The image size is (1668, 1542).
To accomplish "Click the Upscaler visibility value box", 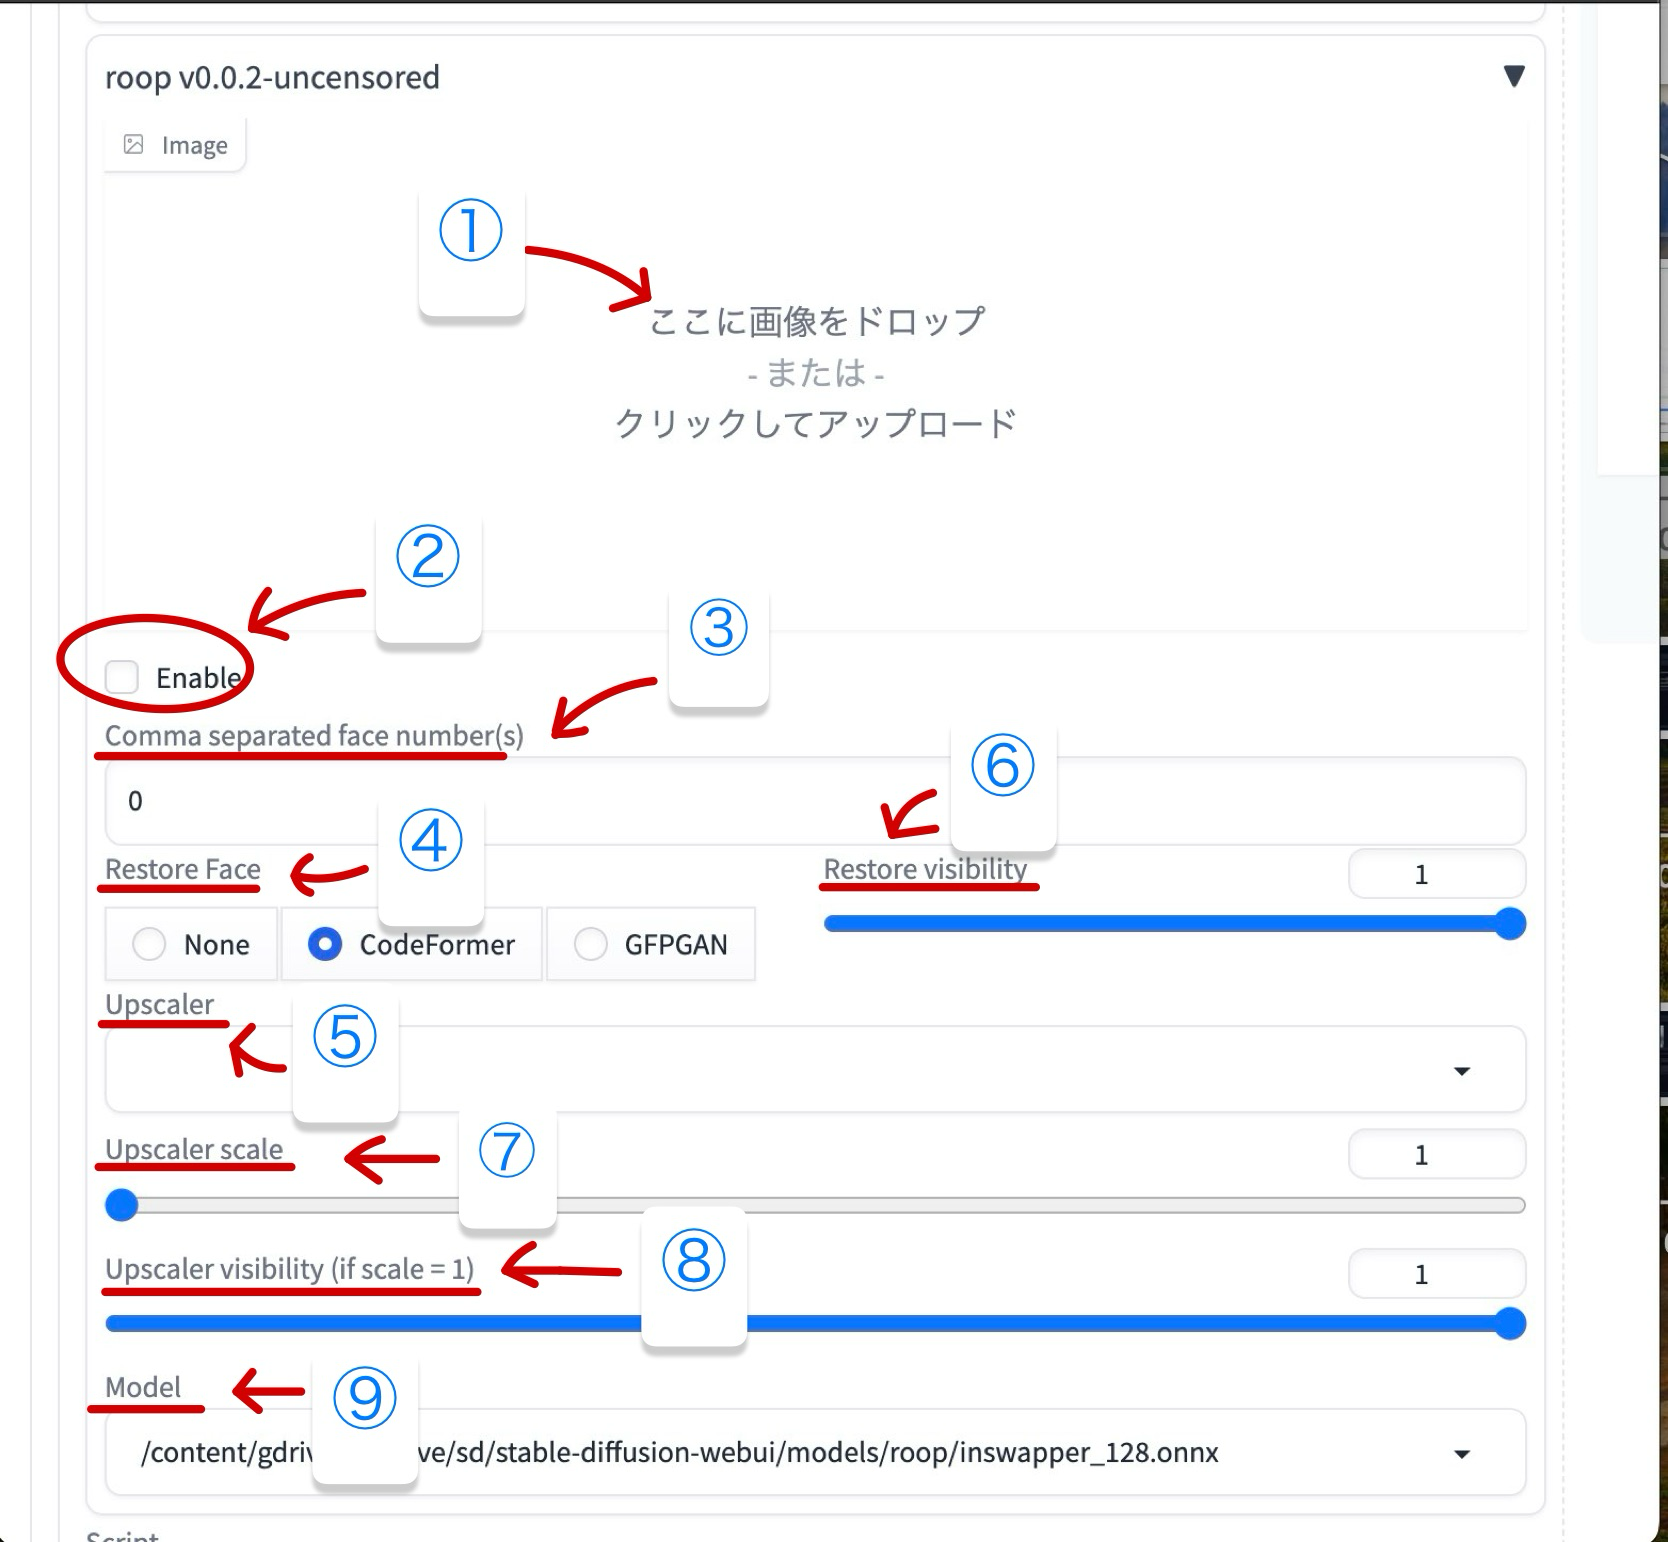I will (x=1435, y=1273).
